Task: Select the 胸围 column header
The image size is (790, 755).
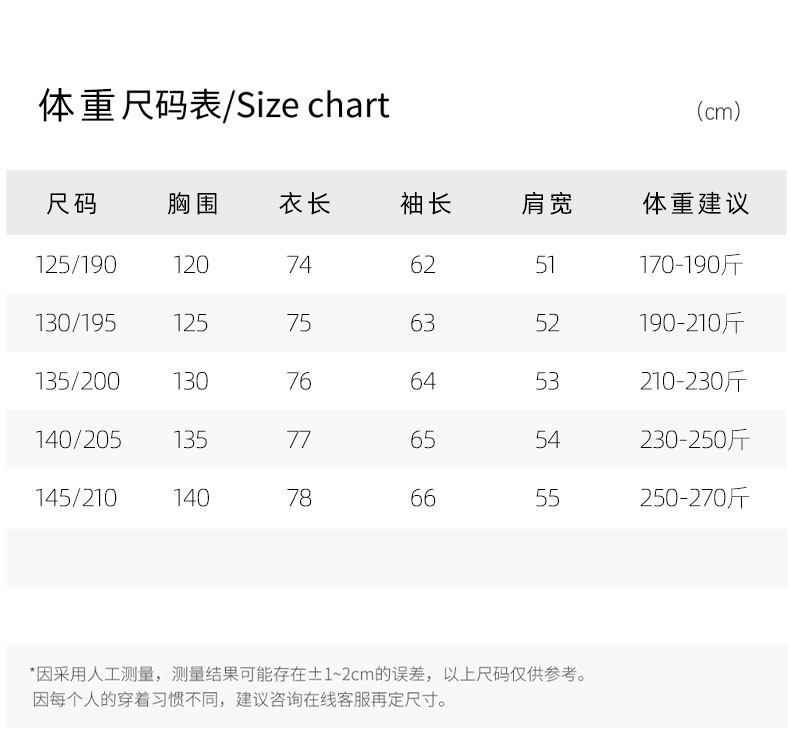Action: click(x=192, y=204)
